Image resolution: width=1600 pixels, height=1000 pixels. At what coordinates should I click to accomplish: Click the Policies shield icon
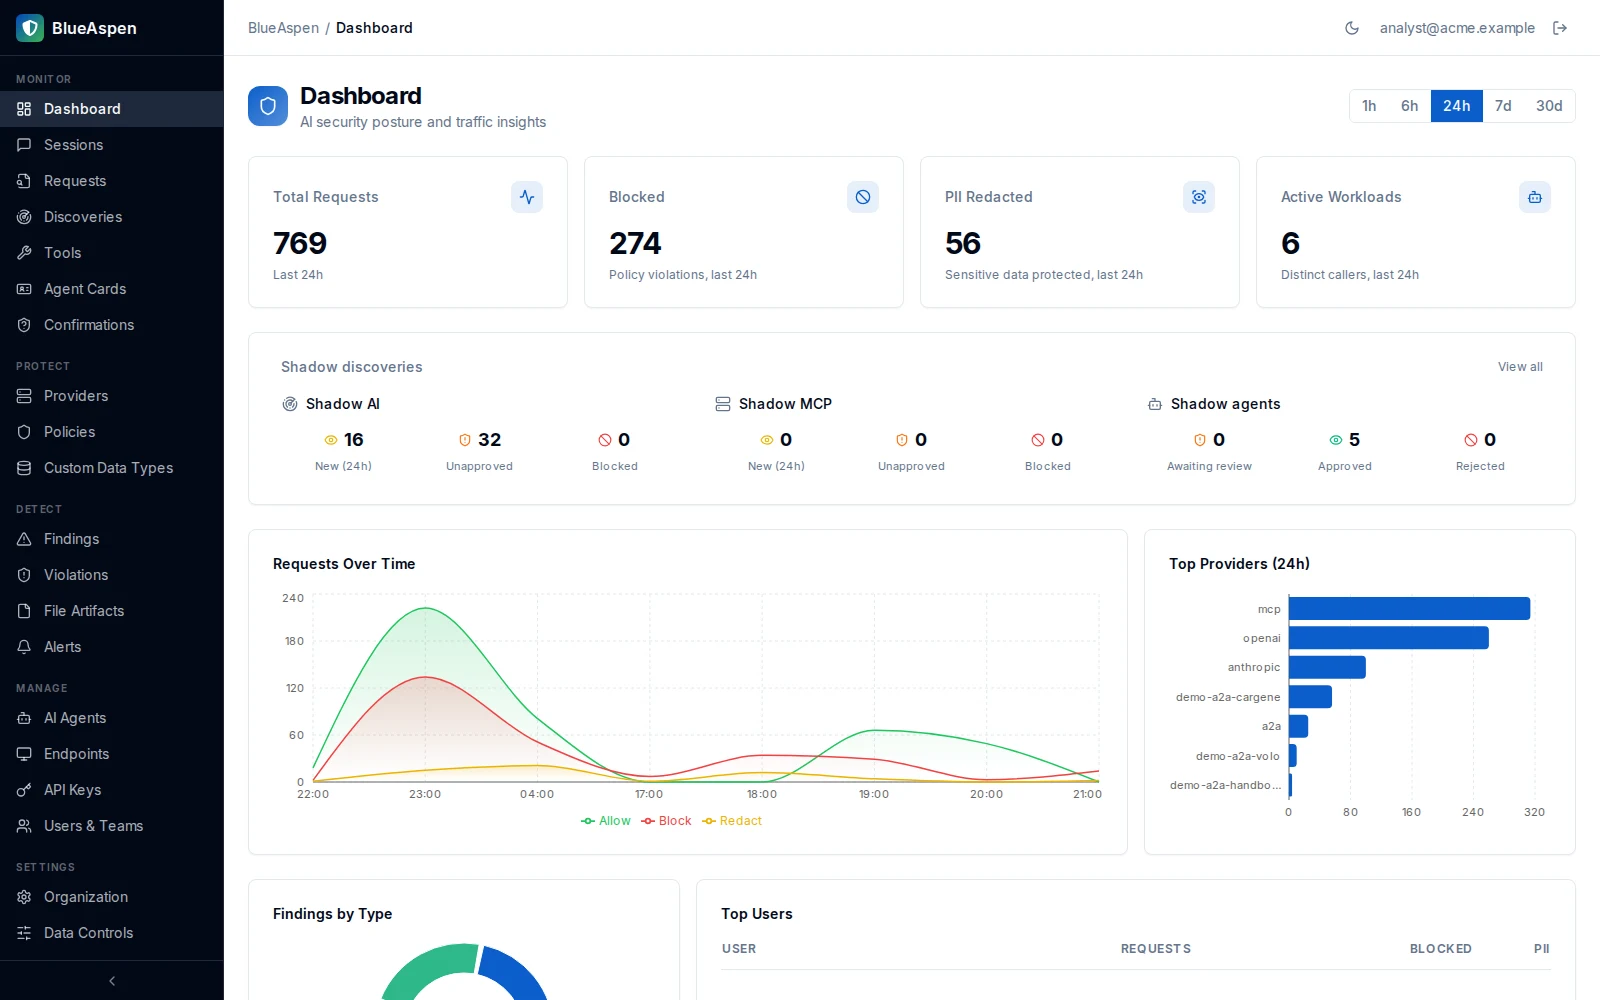coord(24,432)
